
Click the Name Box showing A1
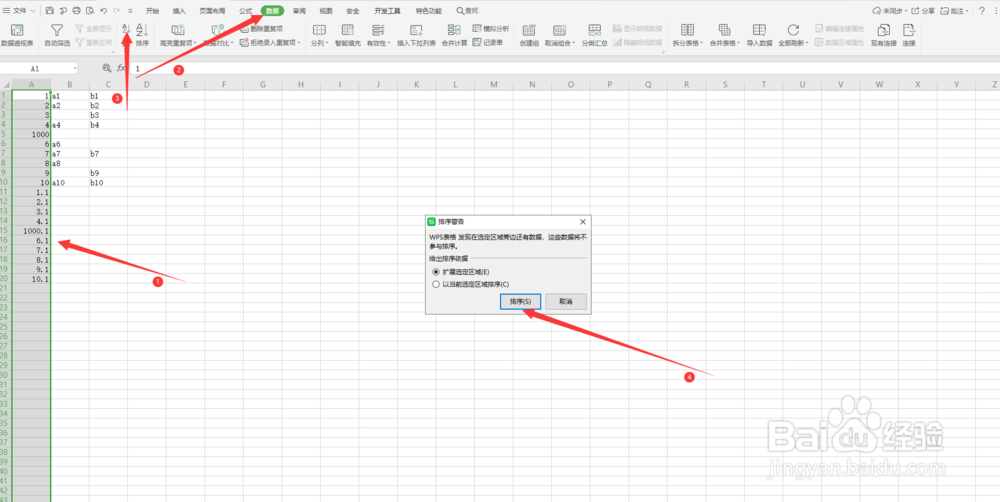pos(34,68)
